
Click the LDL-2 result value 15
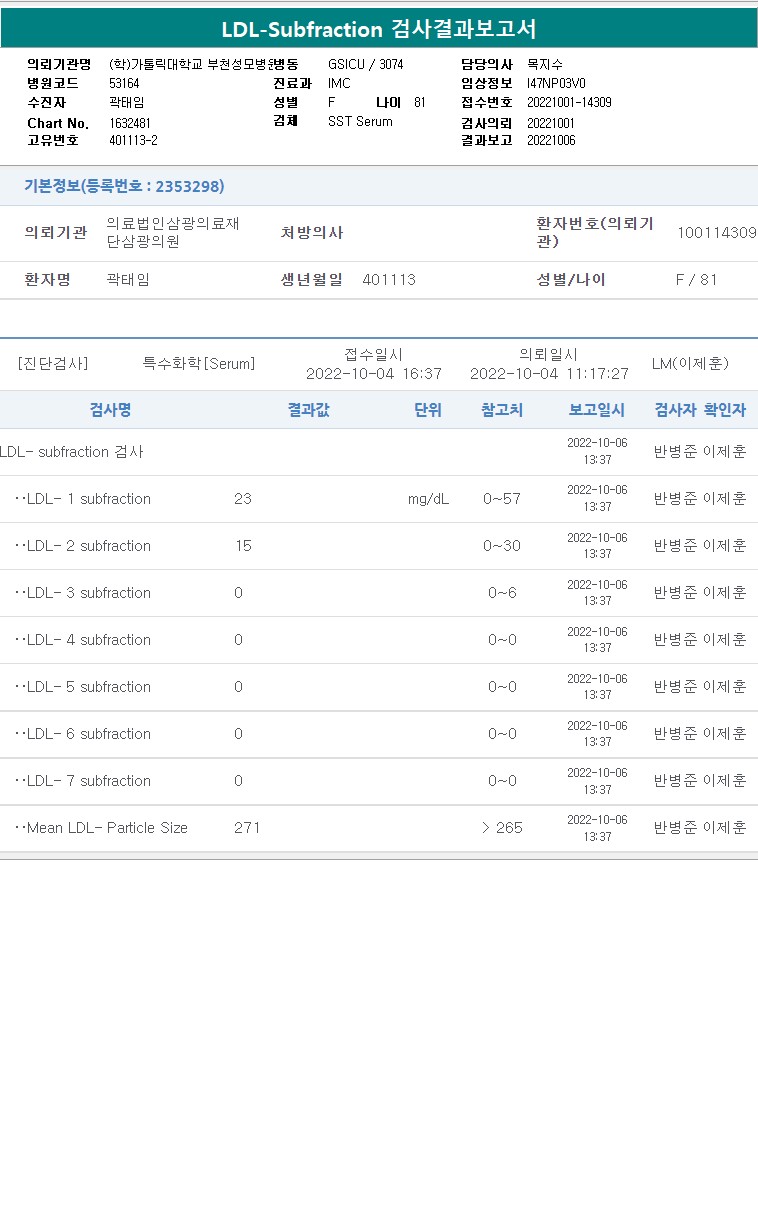243,546
